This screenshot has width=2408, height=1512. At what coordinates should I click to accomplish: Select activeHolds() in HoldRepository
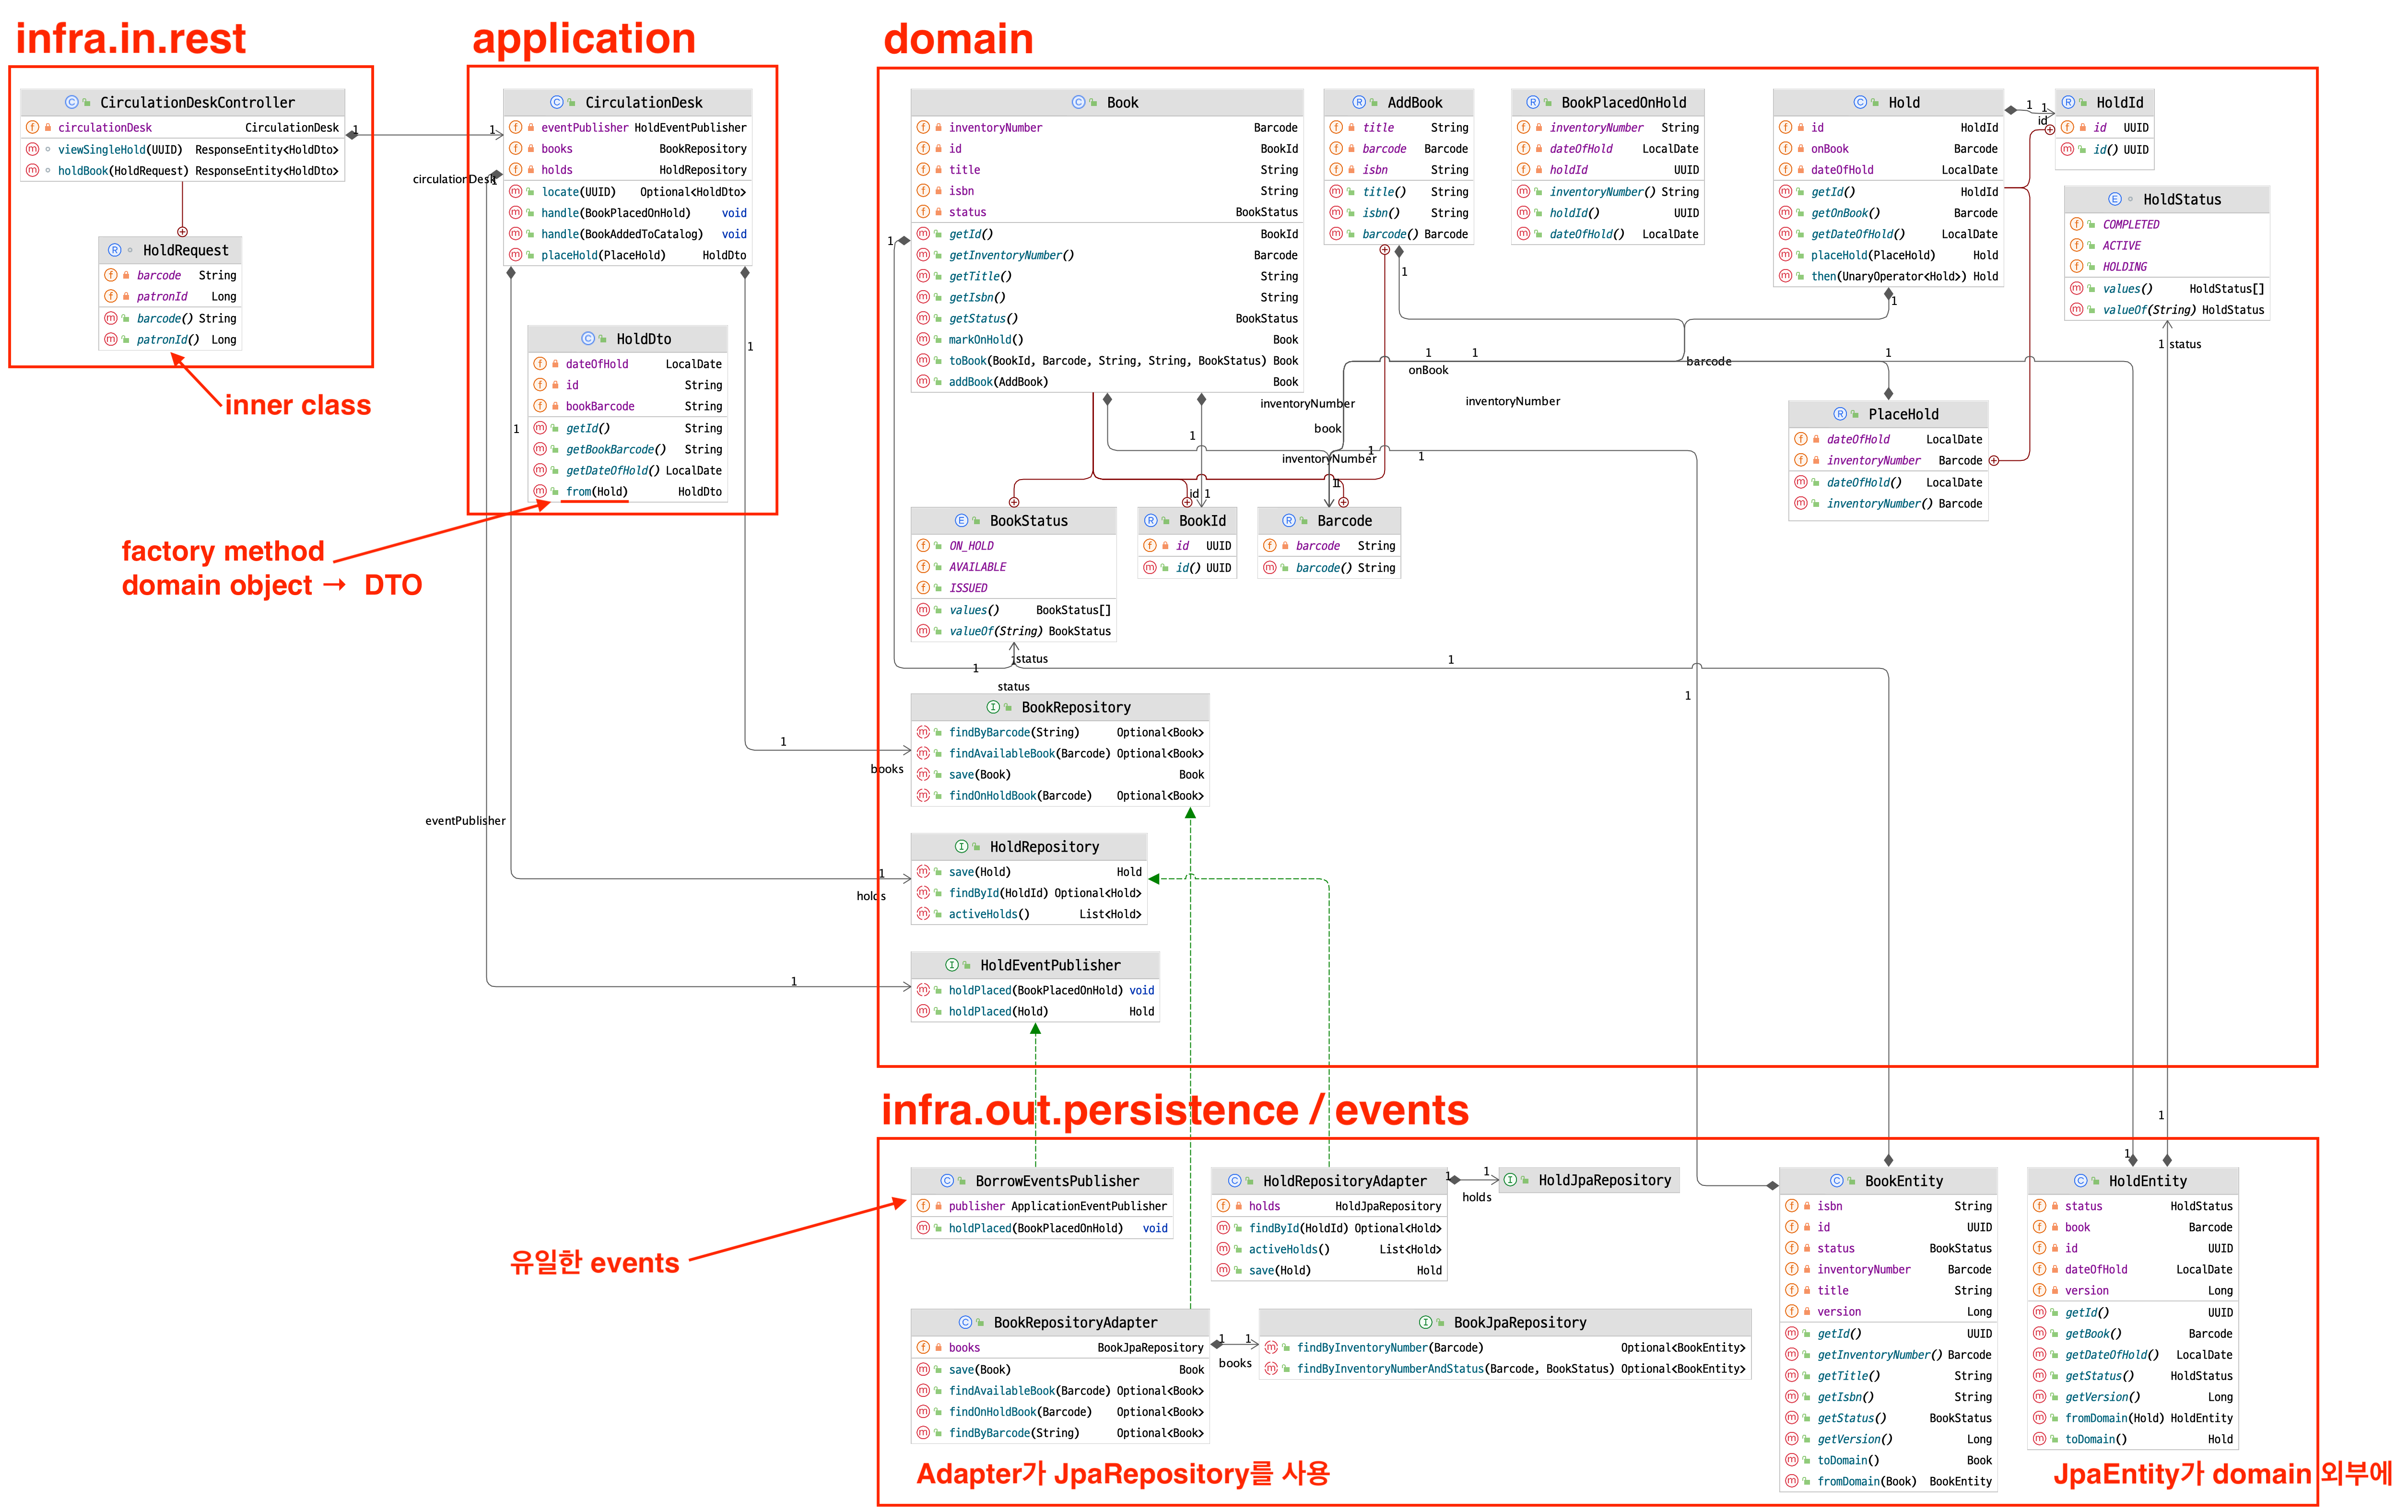(x=1029, y=914)
